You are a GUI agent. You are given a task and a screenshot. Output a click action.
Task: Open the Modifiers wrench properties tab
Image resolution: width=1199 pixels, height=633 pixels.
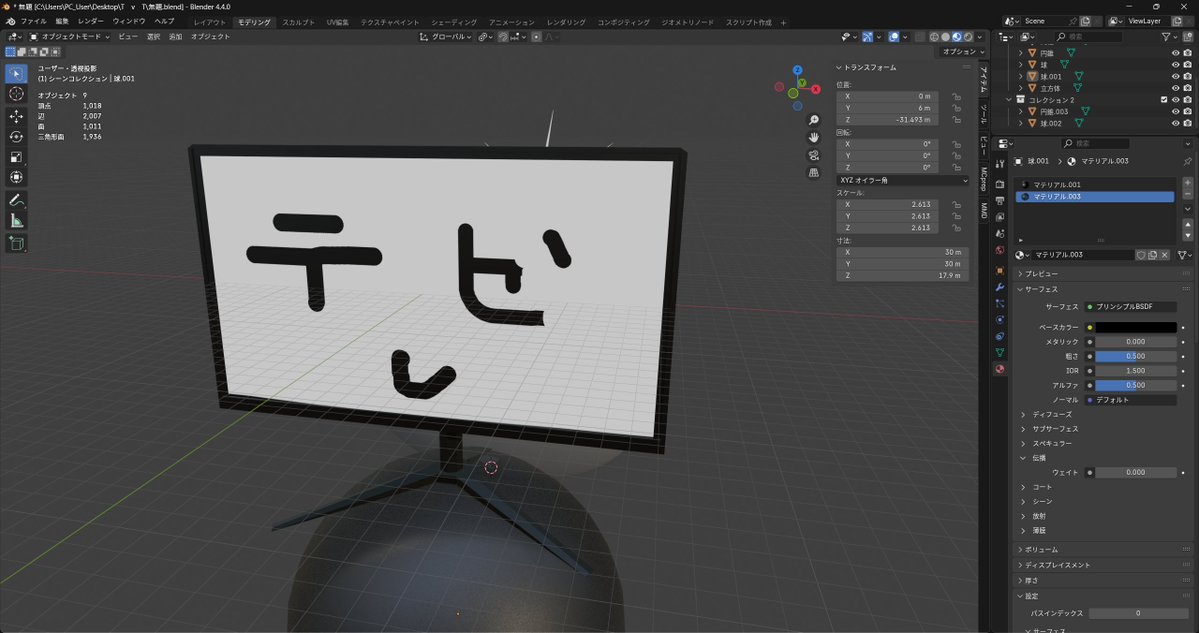[x=999, y=287]
